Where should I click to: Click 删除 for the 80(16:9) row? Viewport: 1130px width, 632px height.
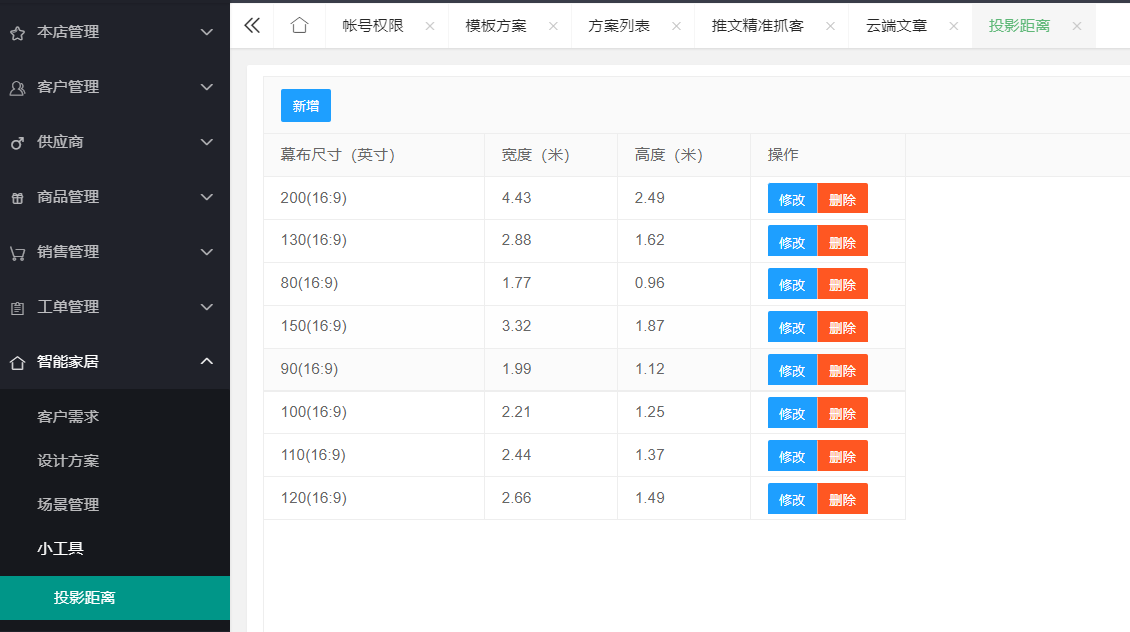click(x=842, y=285)
